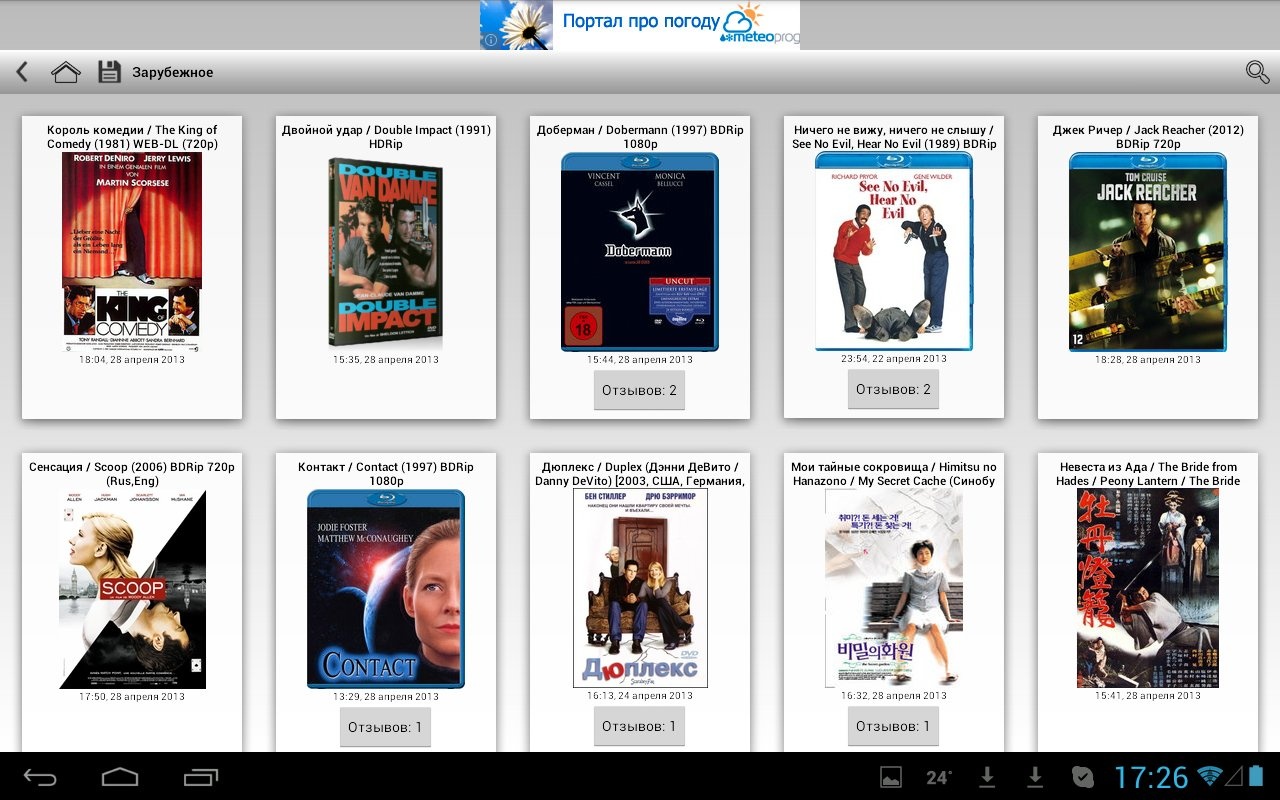Click the save floppy disk icon
The height and width of the screenshot is (800, 1280).
coord(109,72)
